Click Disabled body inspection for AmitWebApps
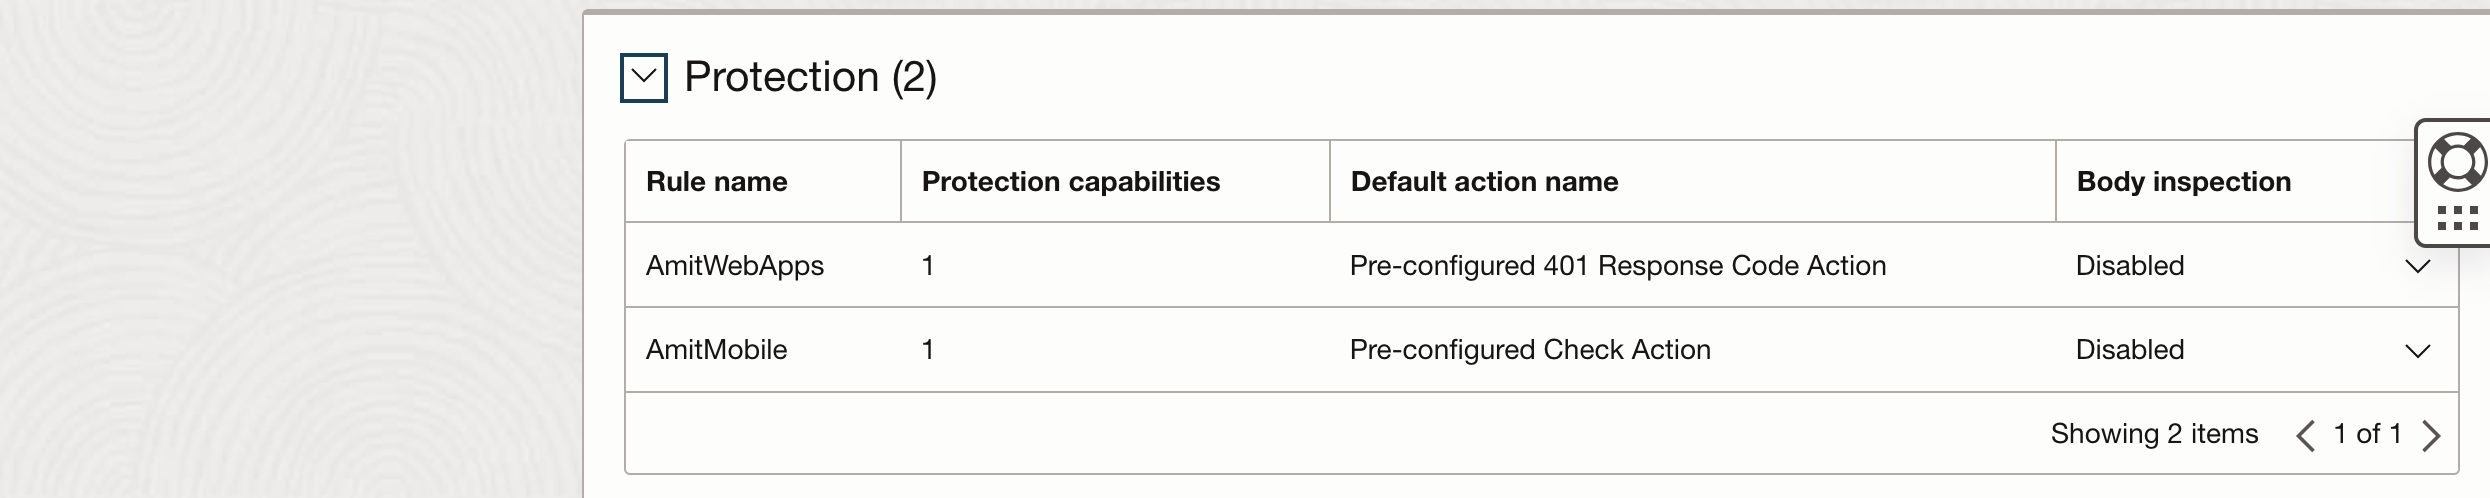The image size is (2490, 498). [x=2130, y=266]
